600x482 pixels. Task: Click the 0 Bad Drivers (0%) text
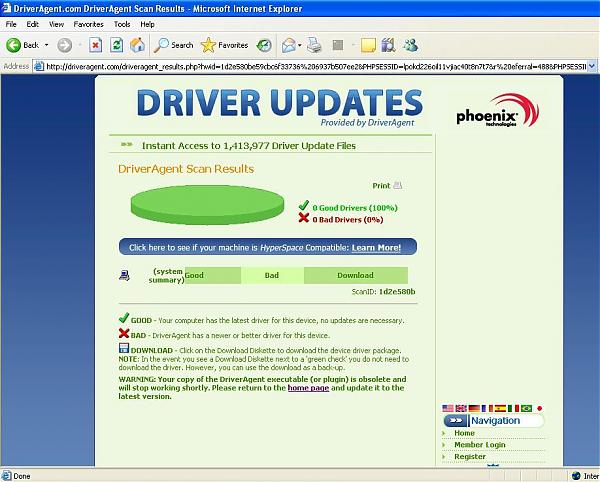(347, 220)
